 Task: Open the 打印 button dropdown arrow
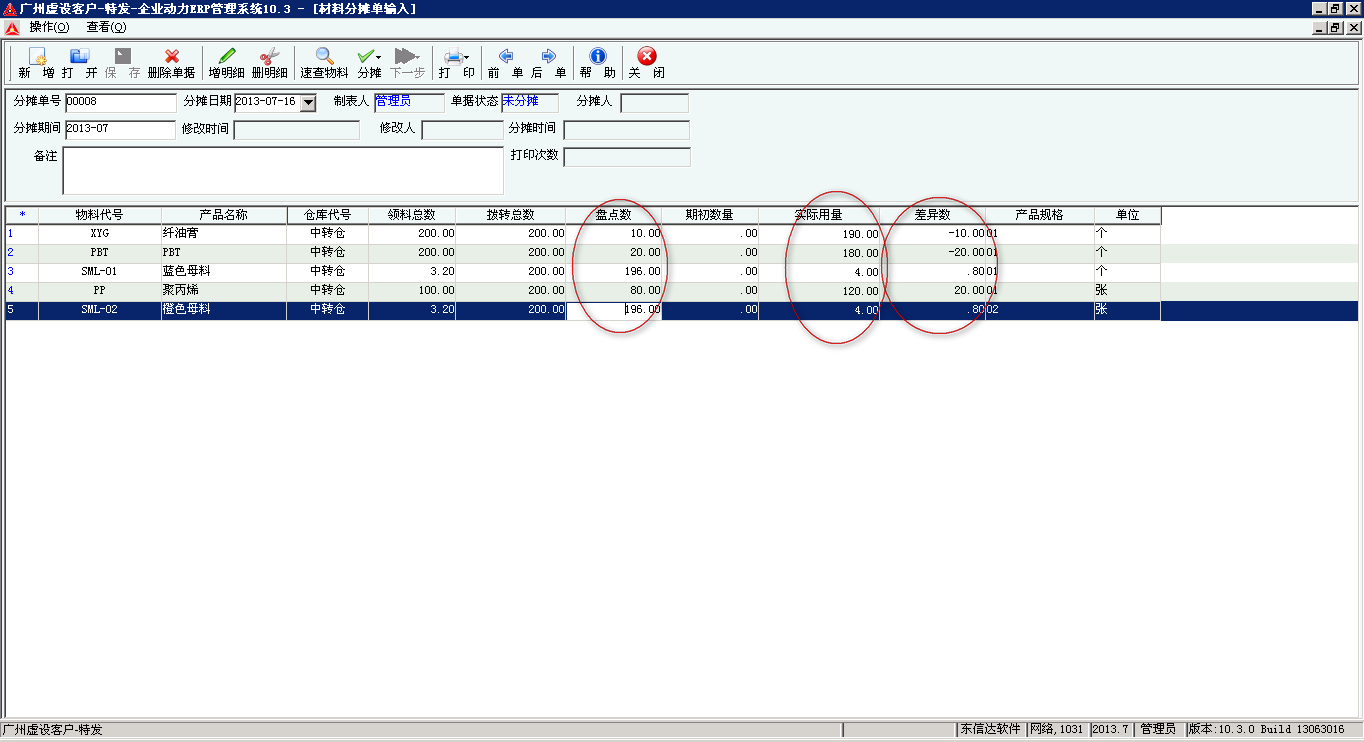coord(466,57)
